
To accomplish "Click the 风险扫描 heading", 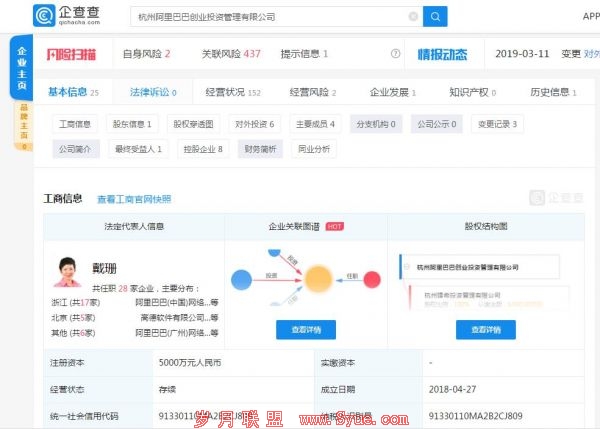I will pyautogui.click(x=71, y=54).
